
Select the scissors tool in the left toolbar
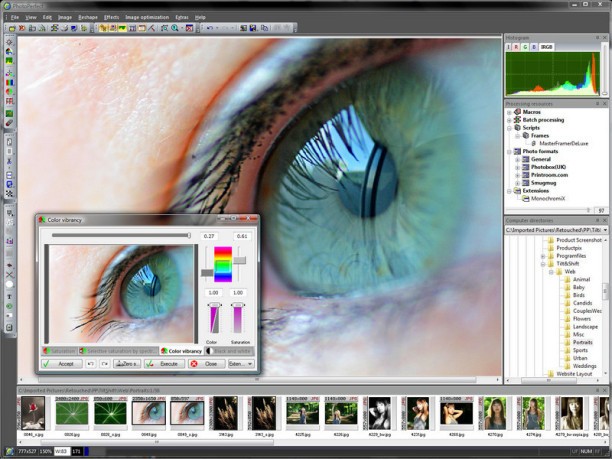pos(9,161)
